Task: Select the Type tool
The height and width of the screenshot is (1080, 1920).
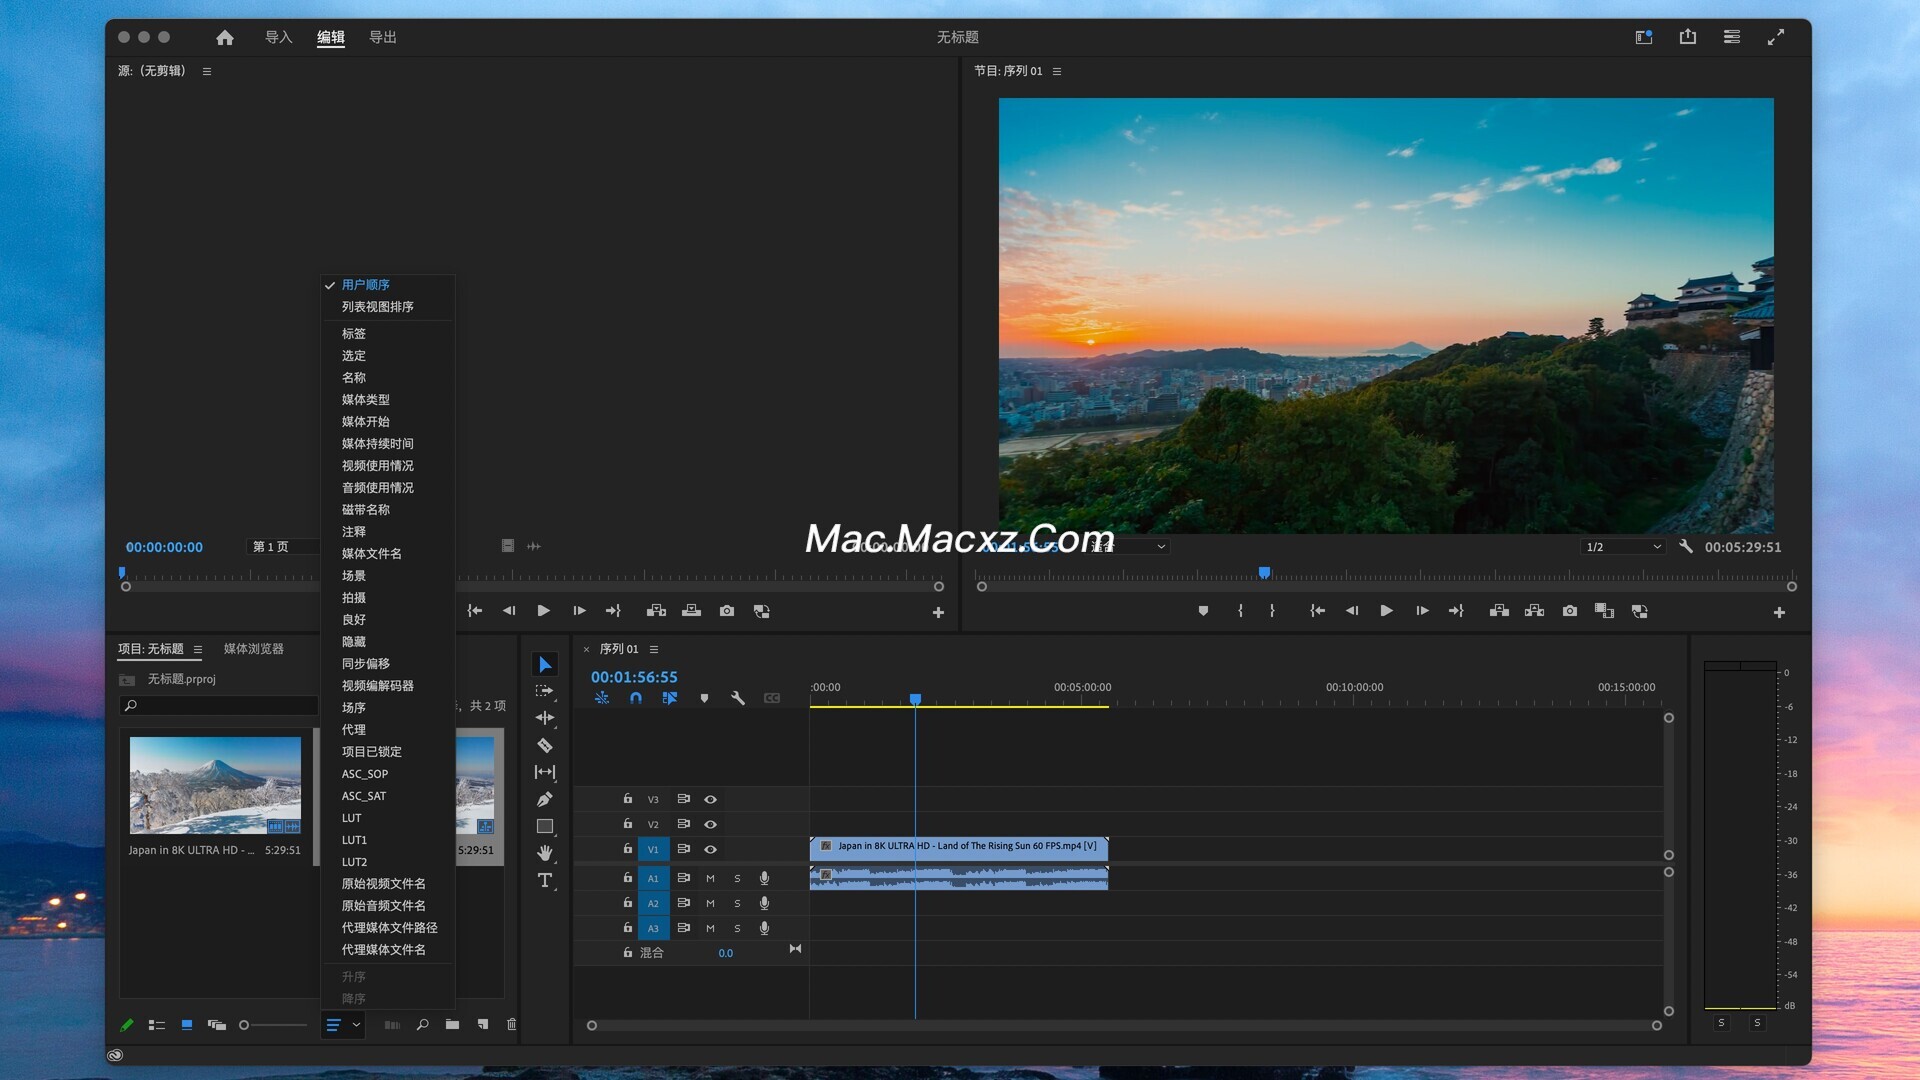Action: (x=544, y=880)
